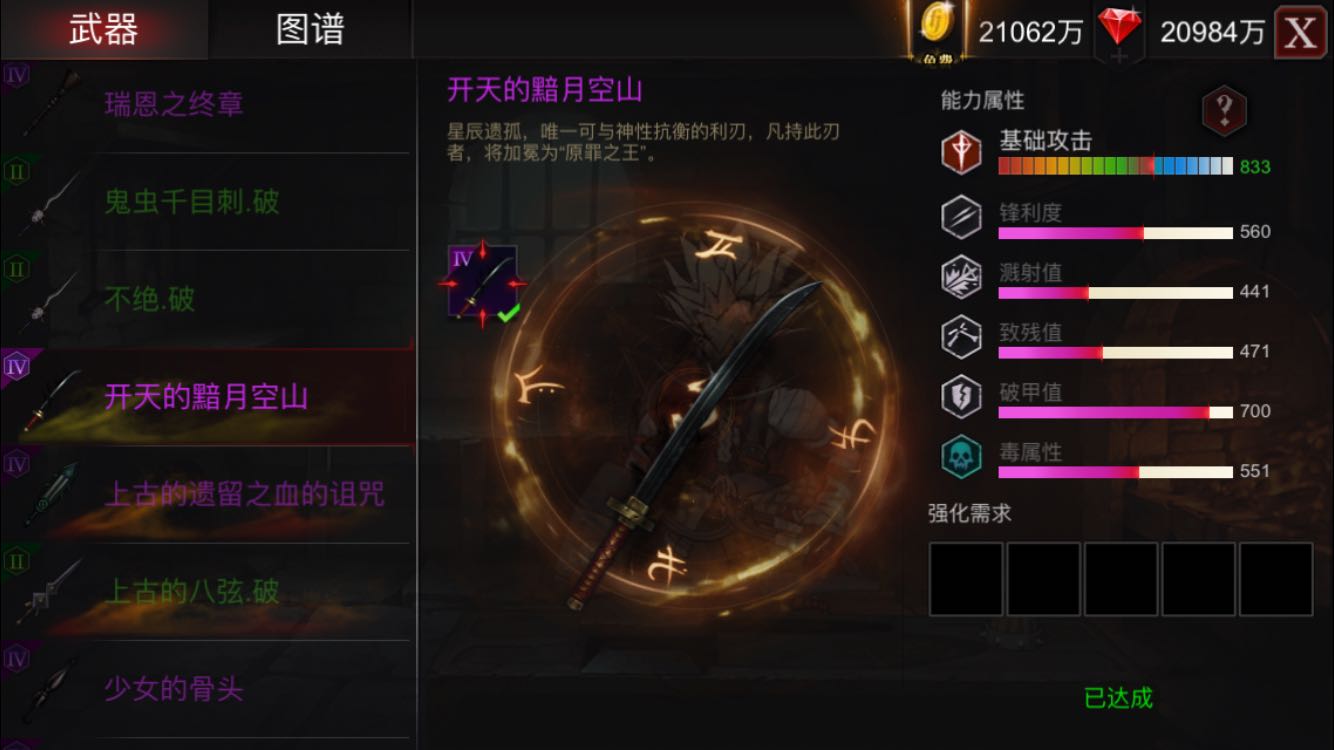Viewport: 1334px width, 750px height.
Task: Click the red gem currency icon
Action: (1119, 27)
